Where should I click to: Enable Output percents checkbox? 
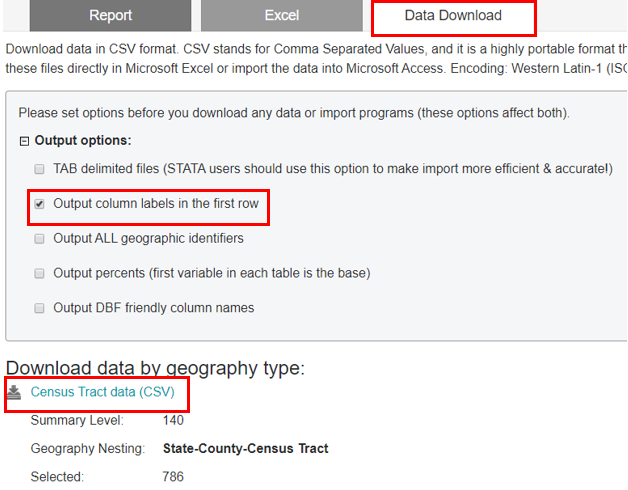(40, 273)
